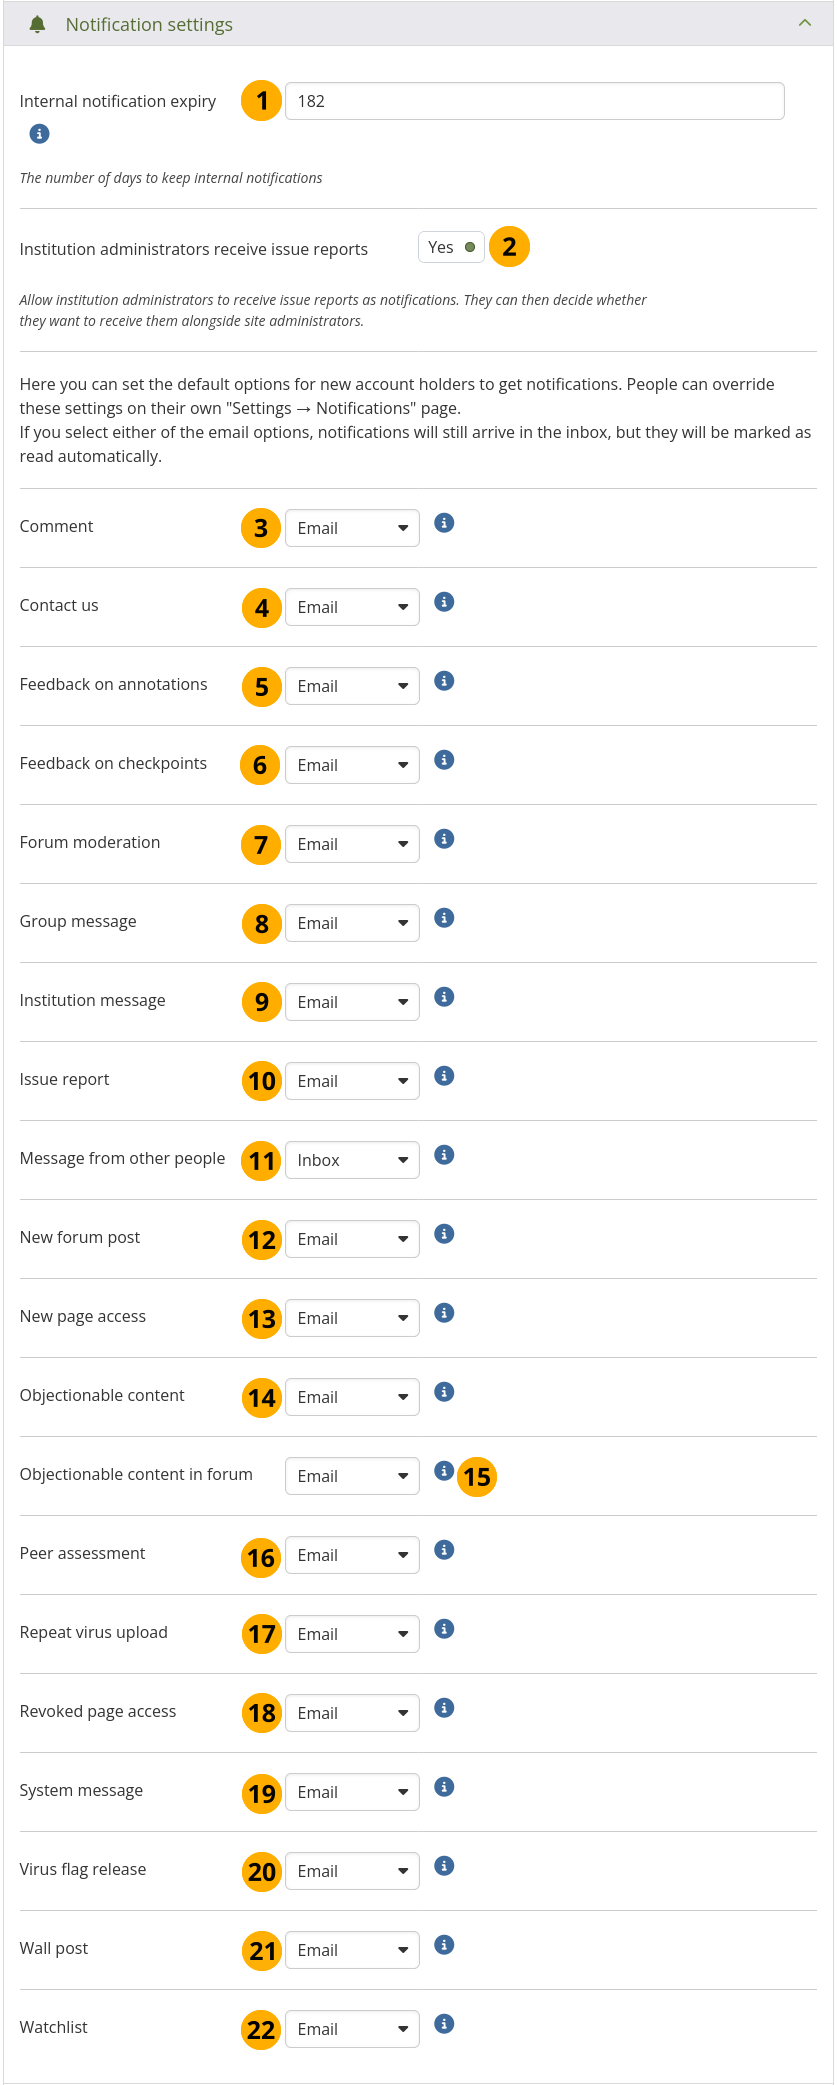Open the Message from other people dropdown
Screen dimensions: 837x2085
coord(352,1160)
